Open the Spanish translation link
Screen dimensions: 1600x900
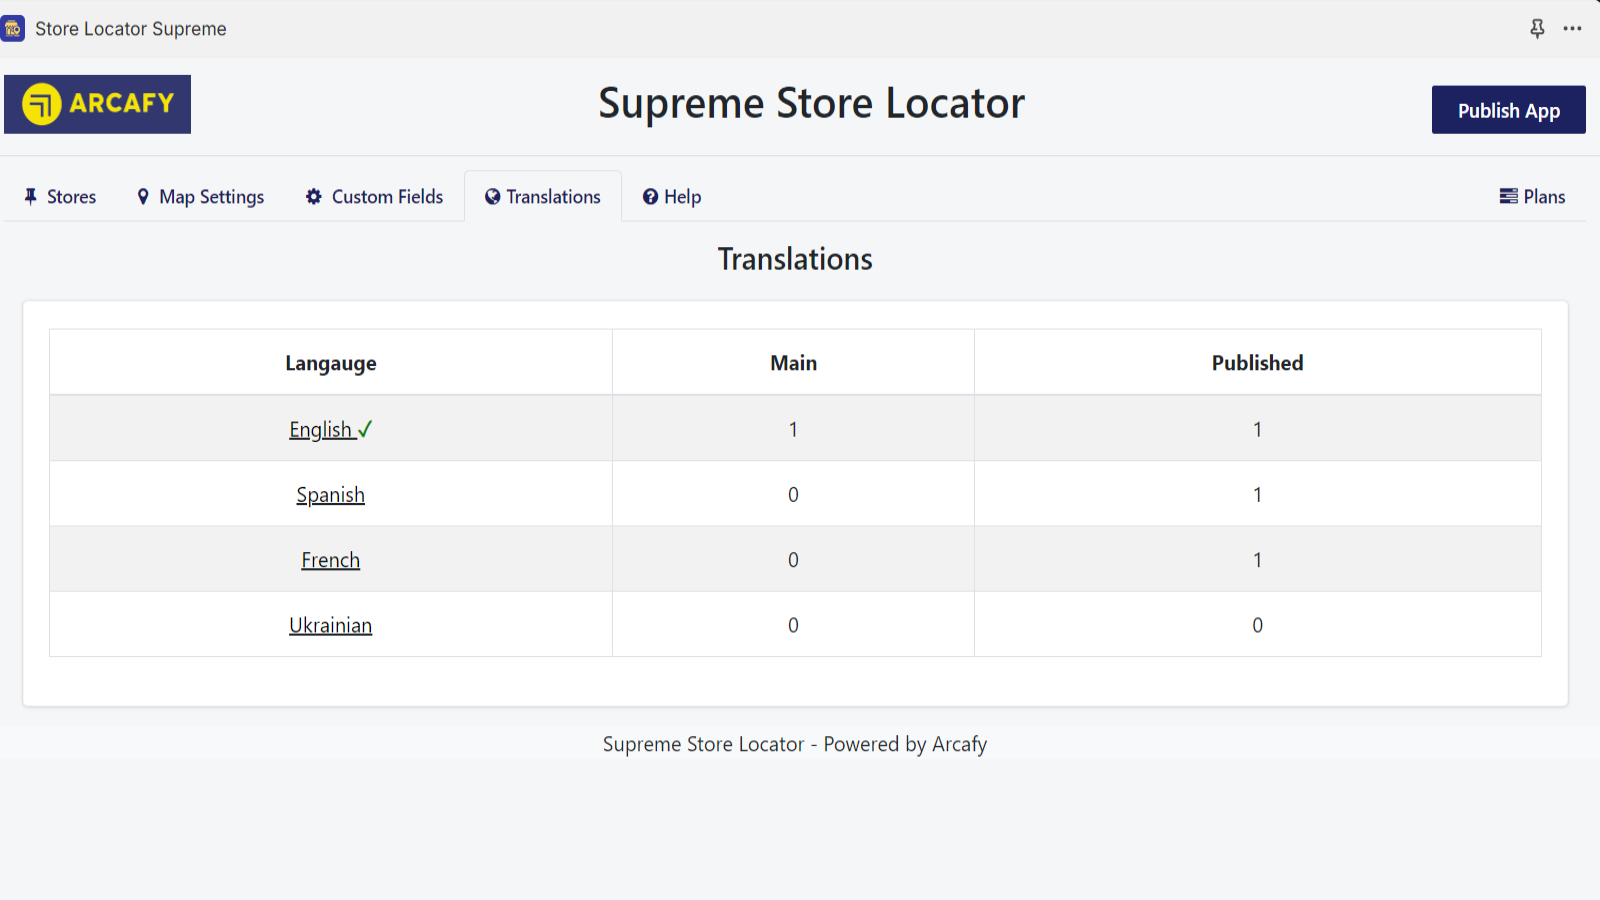click(x=331, y=495)
